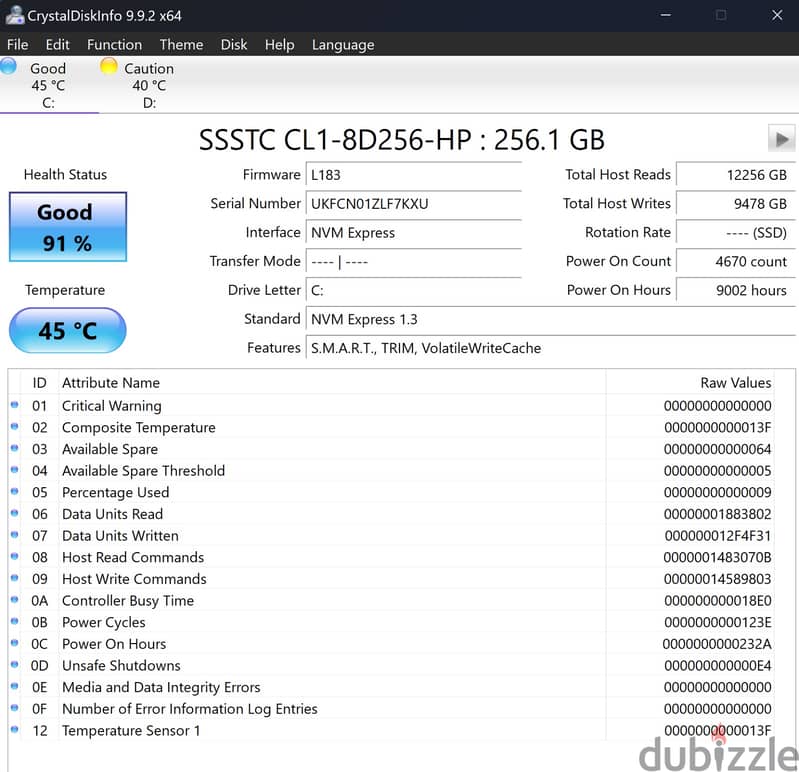799x772 pixels.
Task: Click Total Host Reads value 12256 GB
Action: coord(735,175)
